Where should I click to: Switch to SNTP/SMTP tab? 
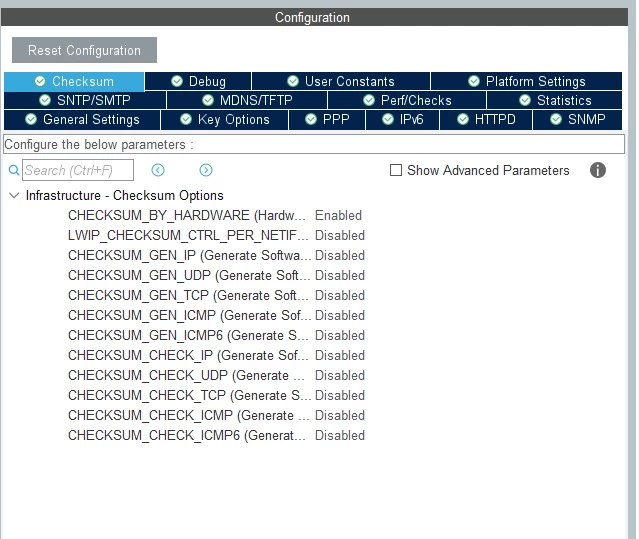pos(85,100)
